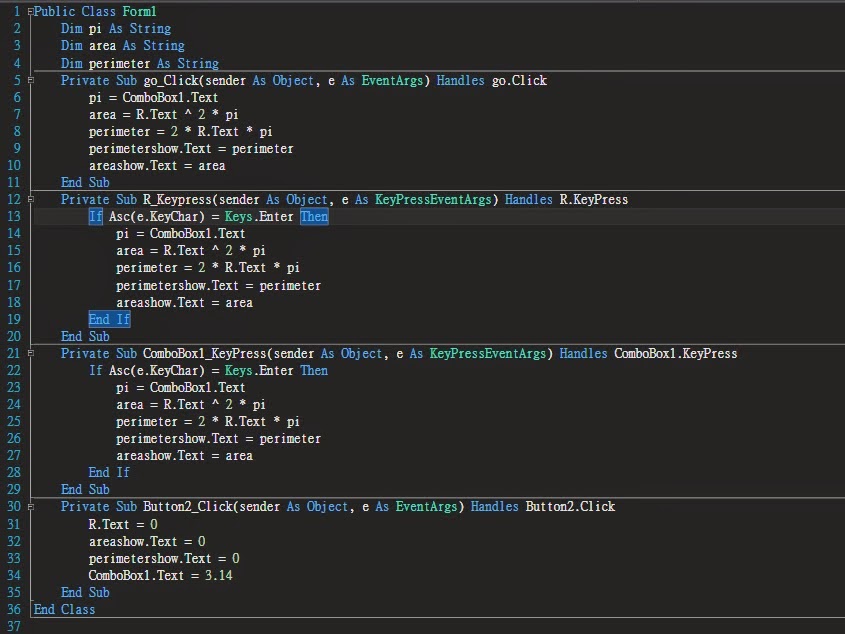Click 'perimetershow.Text = 0' on line 33
845x634 pixels.
164,559
